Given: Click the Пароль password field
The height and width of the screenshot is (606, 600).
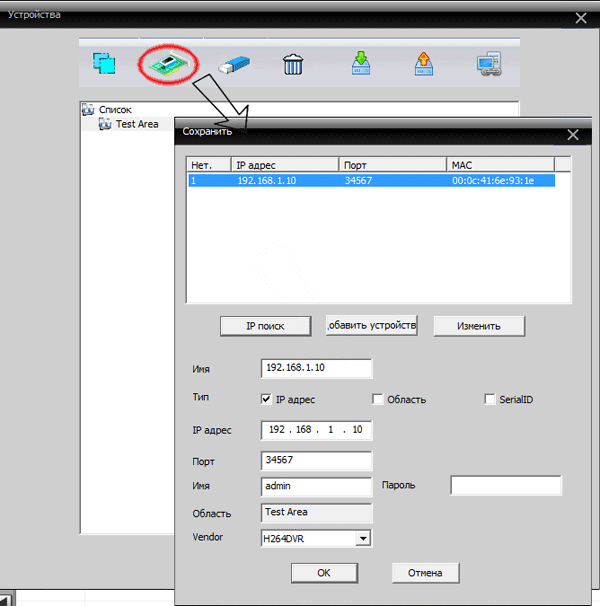Looking at the screenshot, I should [506, 485].
